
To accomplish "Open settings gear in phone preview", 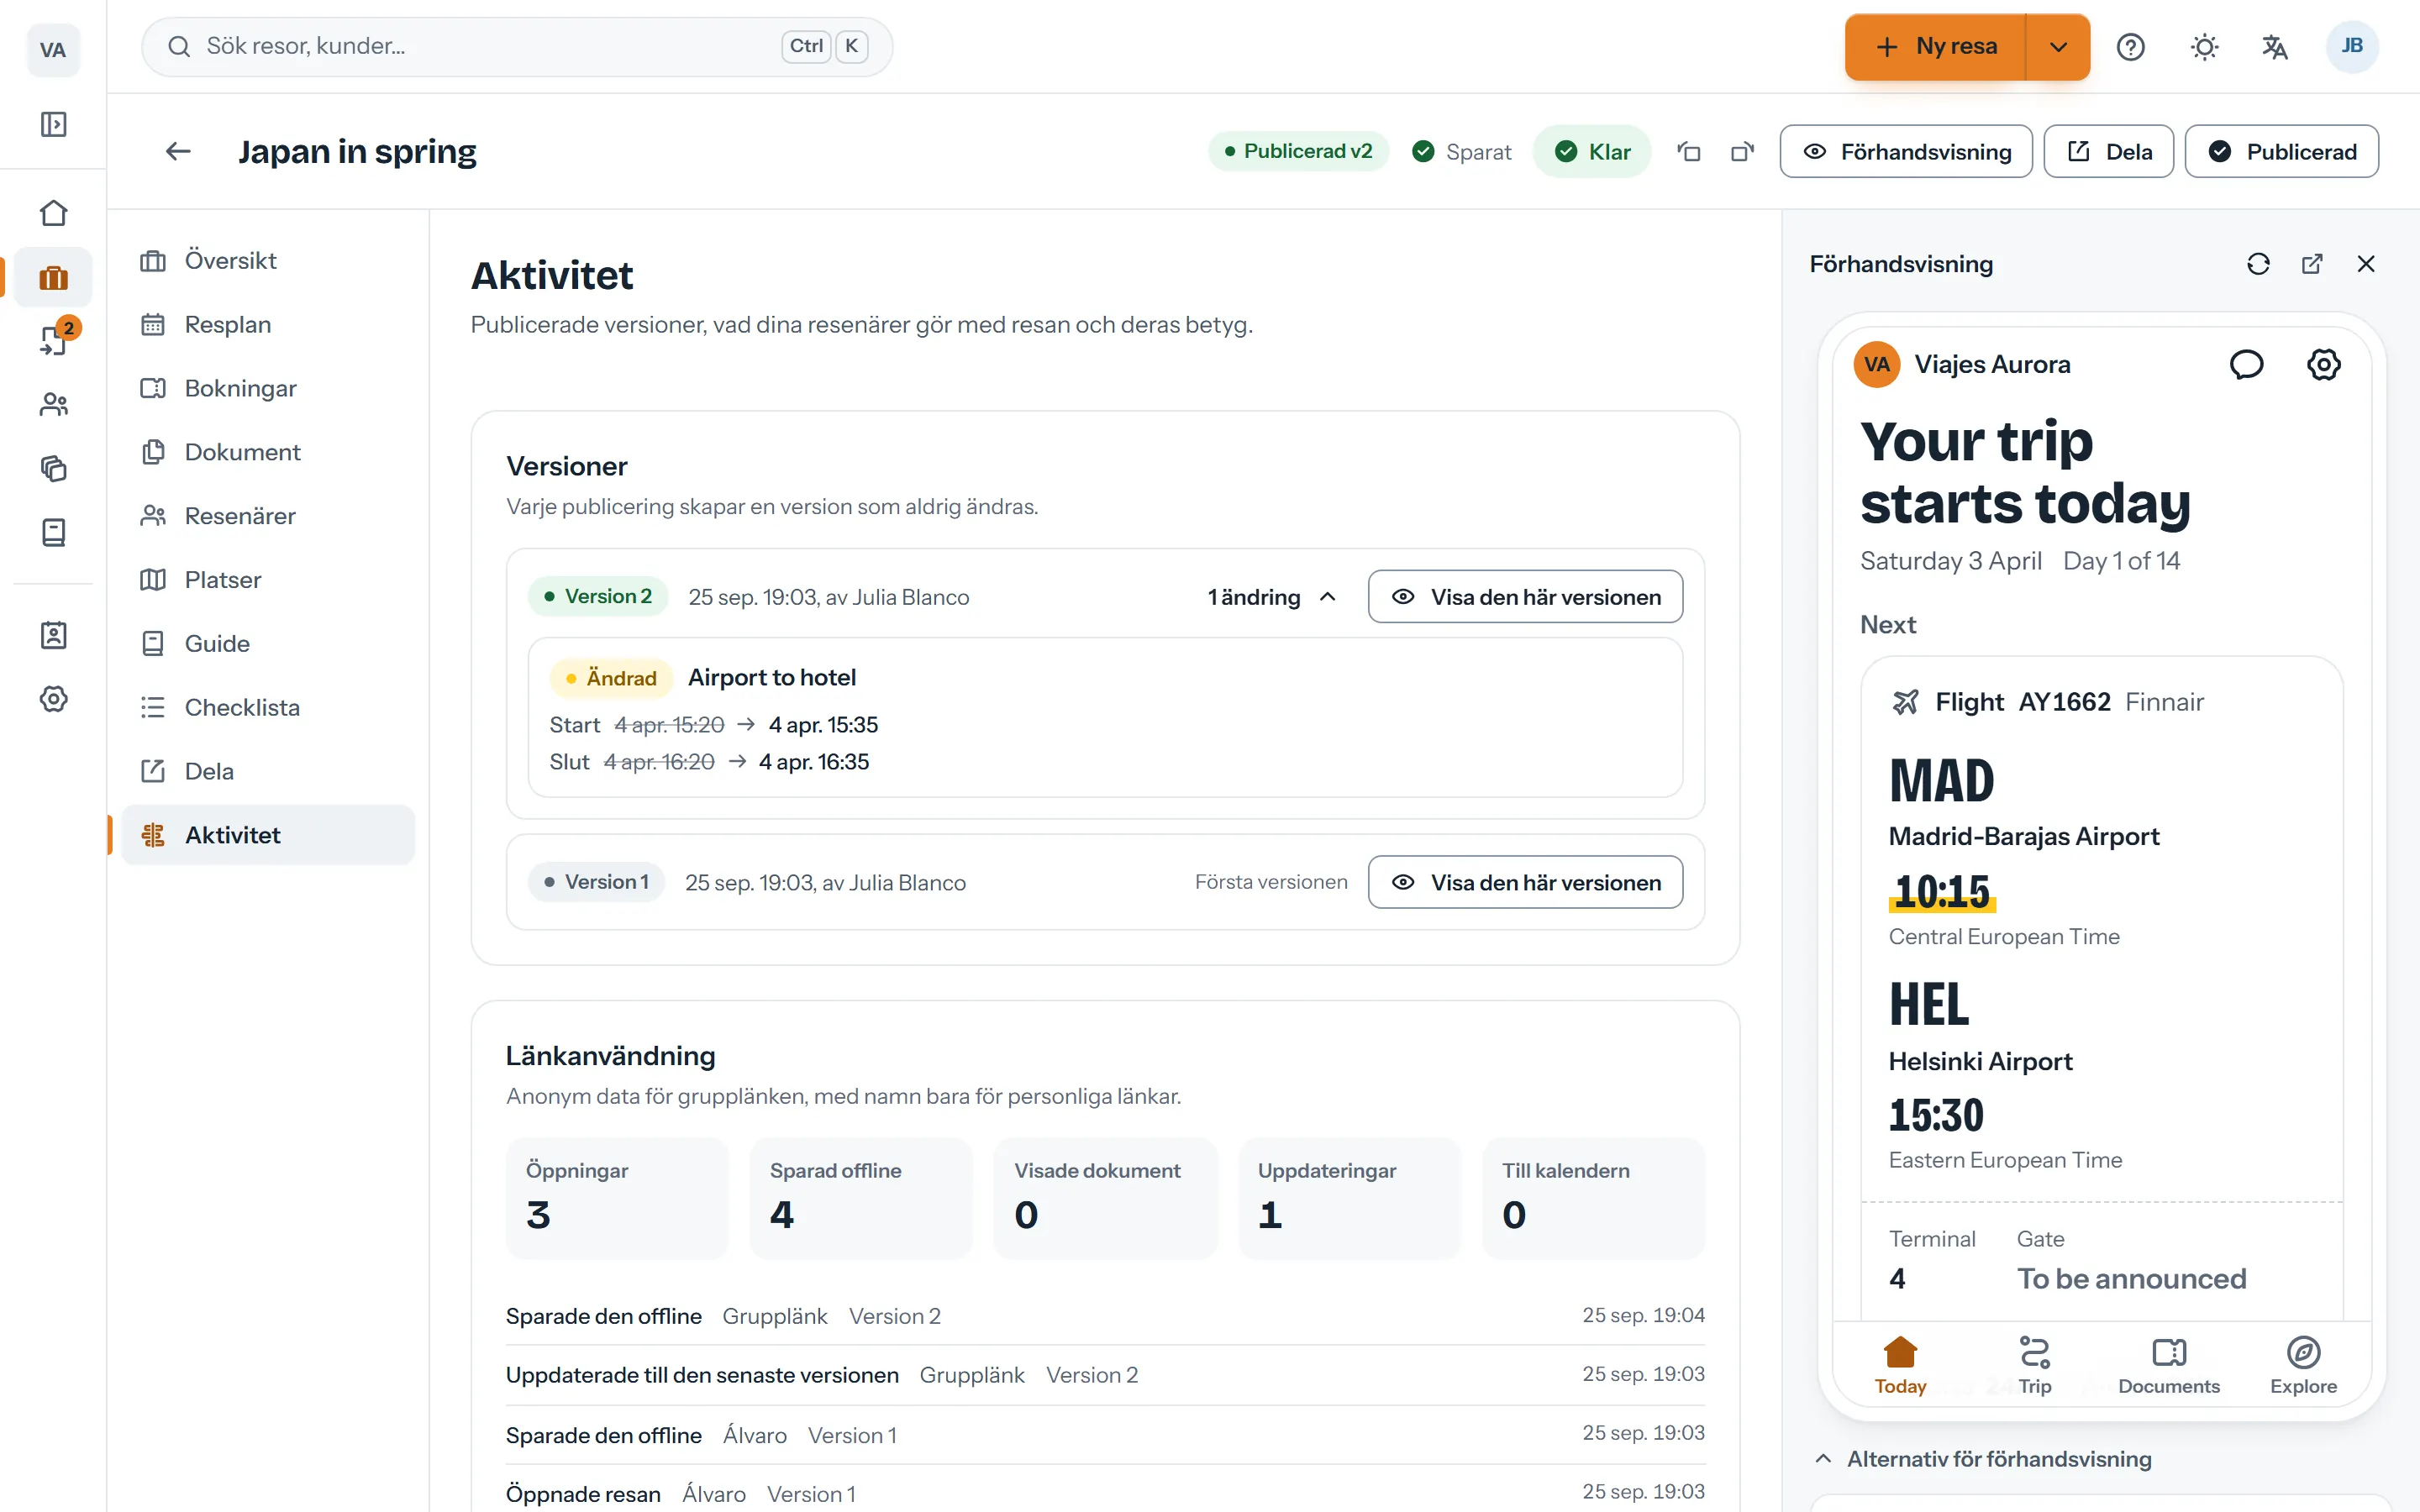I will pos(2323,364).
